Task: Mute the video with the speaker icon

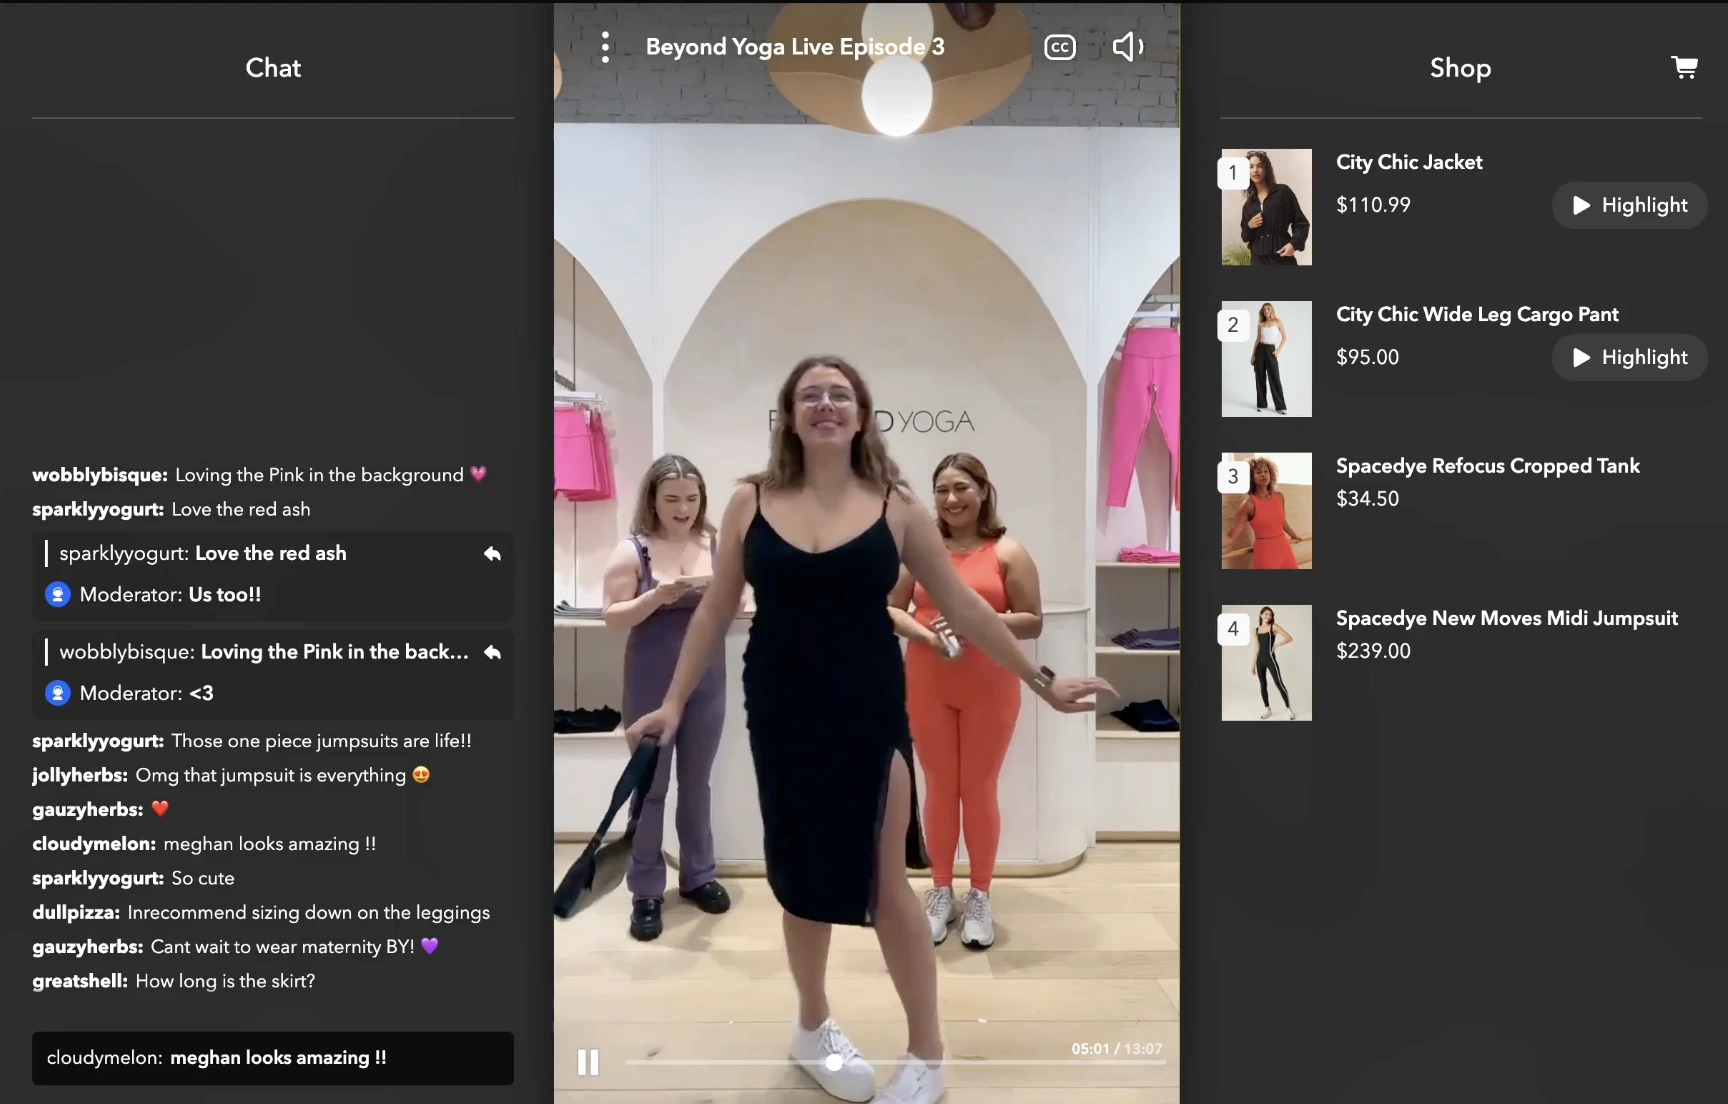Action: 1128,46
